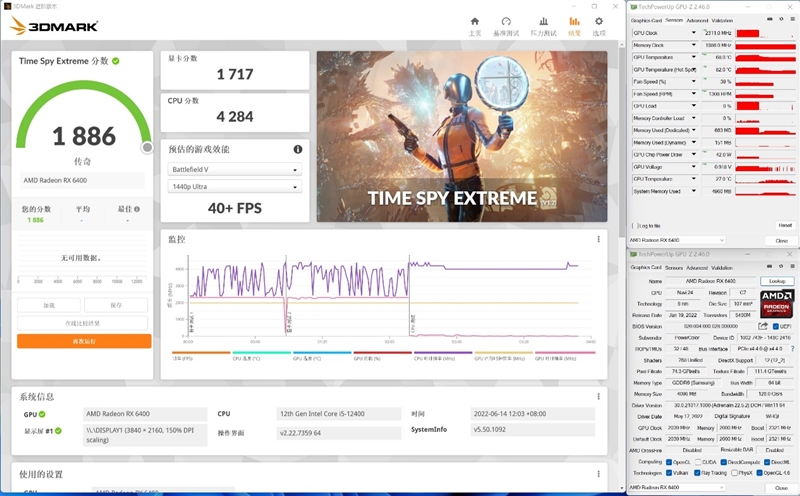Image resolution: width=800 pixels, height=496 pixels.
Task: Open the GPU Clock sensor dropdown arrow
Action: [x=693, y=33]
